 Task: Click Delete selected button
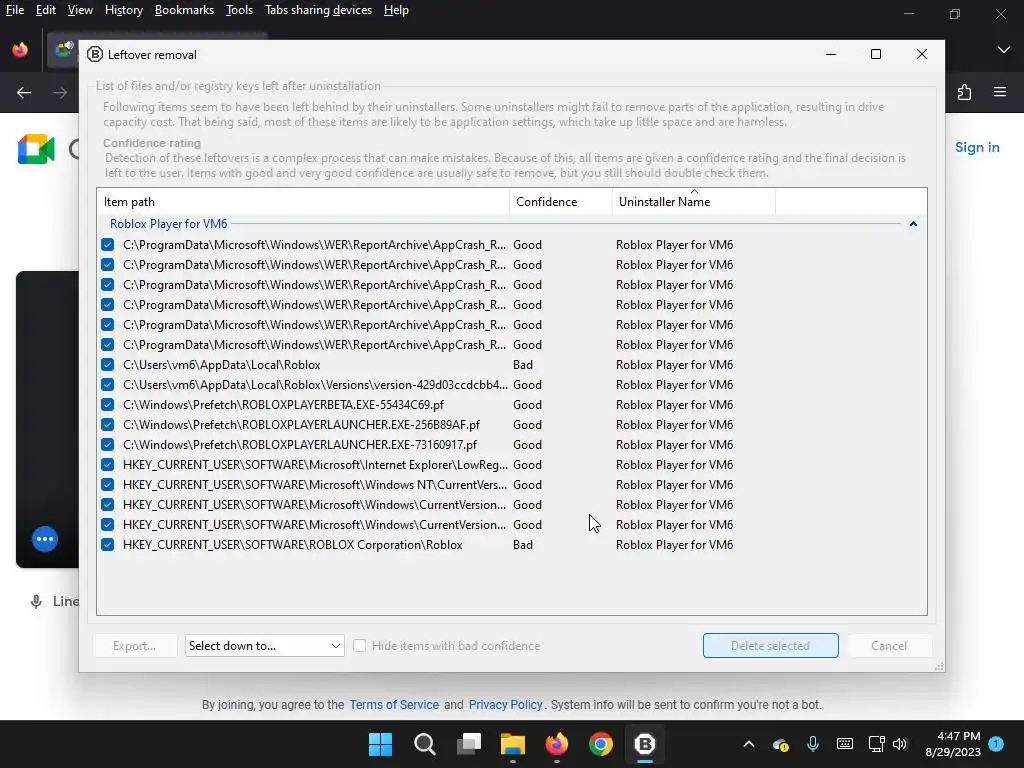point(771,645)
